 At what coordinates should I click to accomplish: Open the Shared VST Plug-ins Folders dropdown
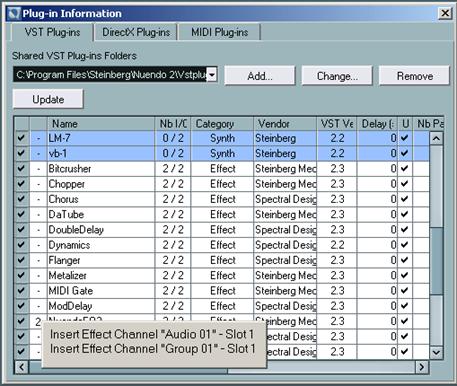[212, 74]
